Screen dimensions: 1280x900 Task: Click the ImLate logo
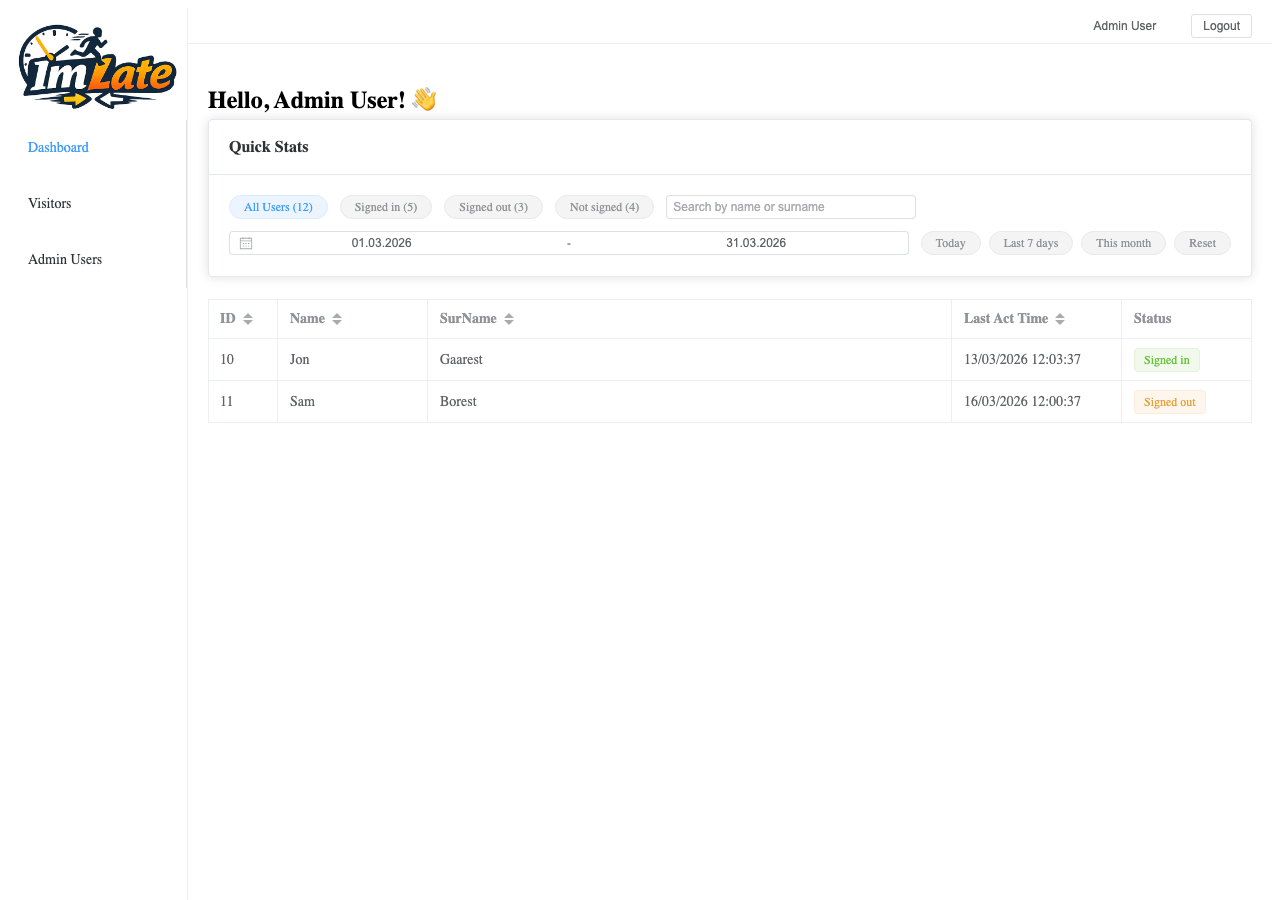97,67
